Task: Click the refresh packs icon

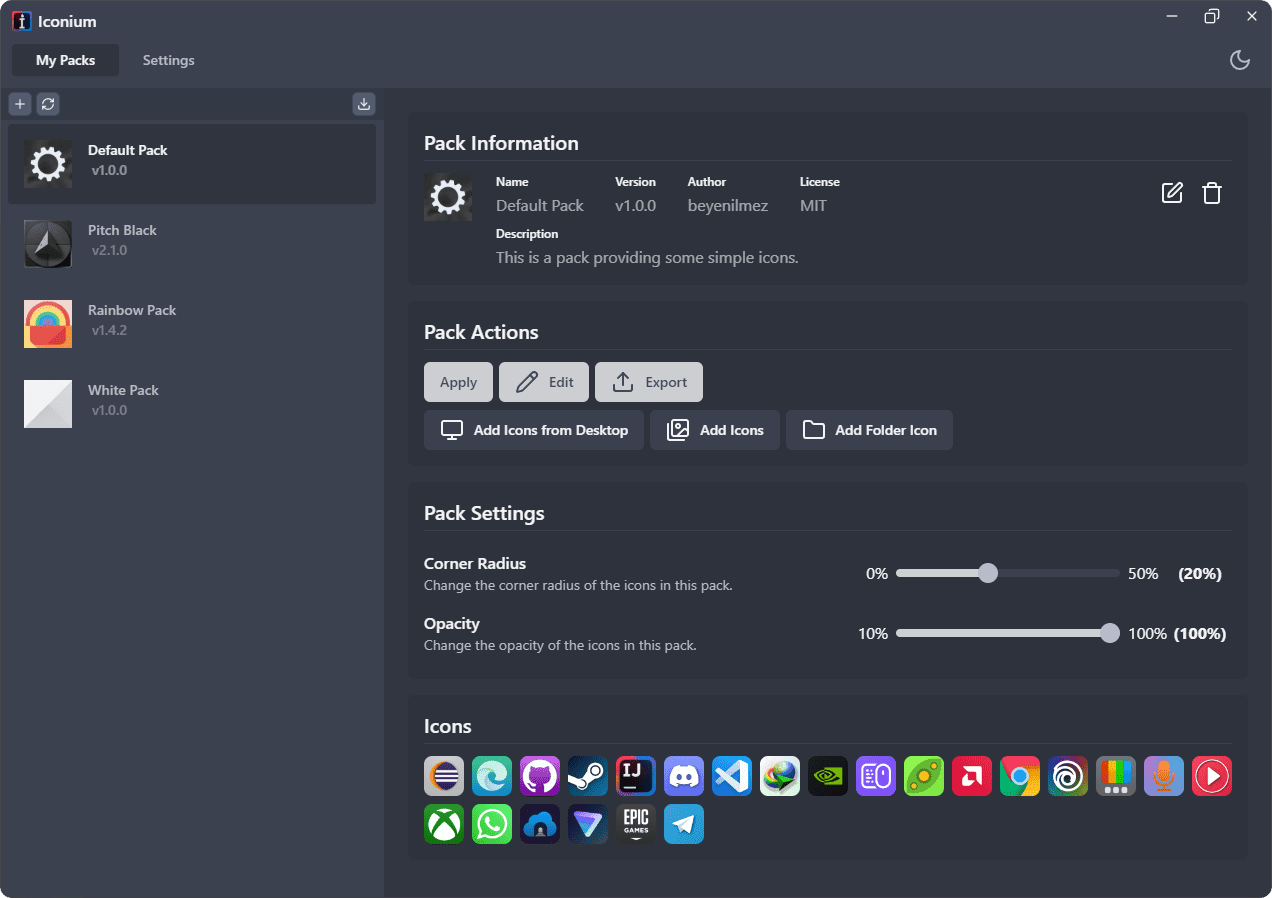Action: pyautogui.click(x=48, y=104)
